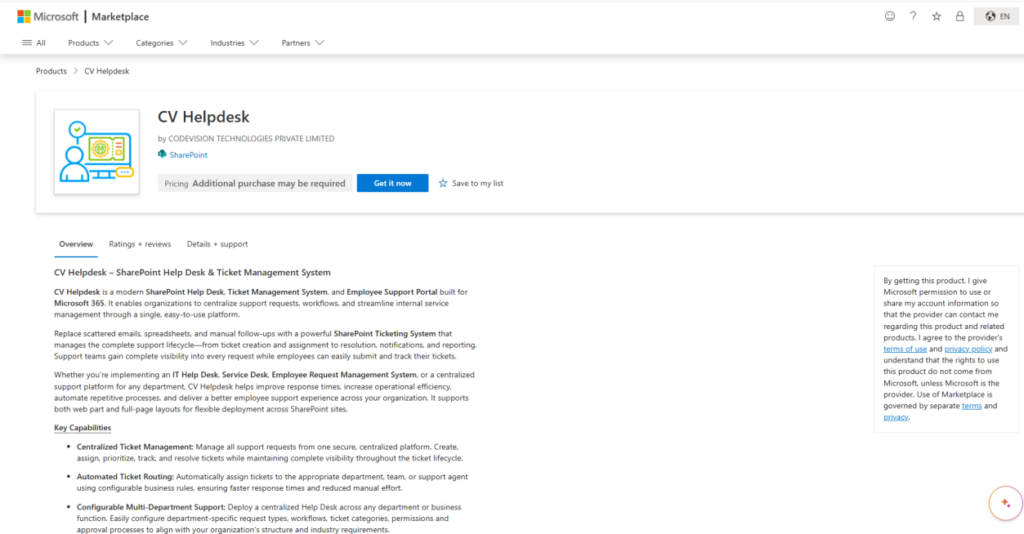Click the CV Helpdesk title heading
Viewport: 1024px width, 534px height.
[203, 117]
